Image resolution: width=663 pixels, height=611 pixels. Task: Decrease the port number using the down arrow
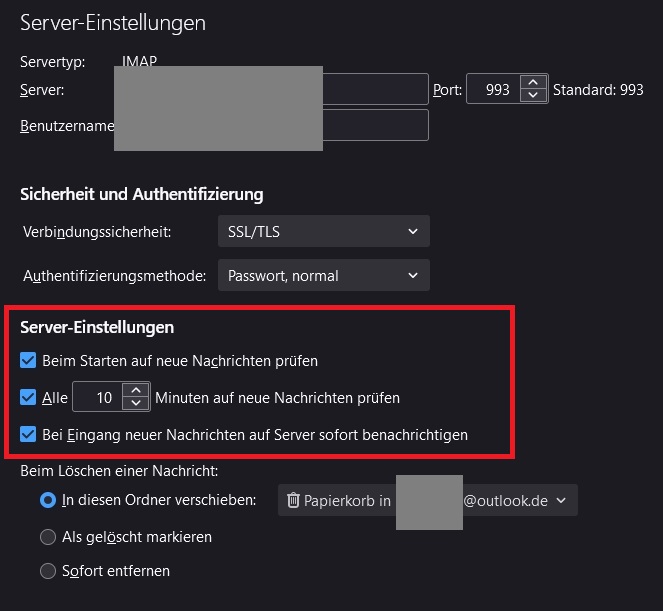pos(534,96)
